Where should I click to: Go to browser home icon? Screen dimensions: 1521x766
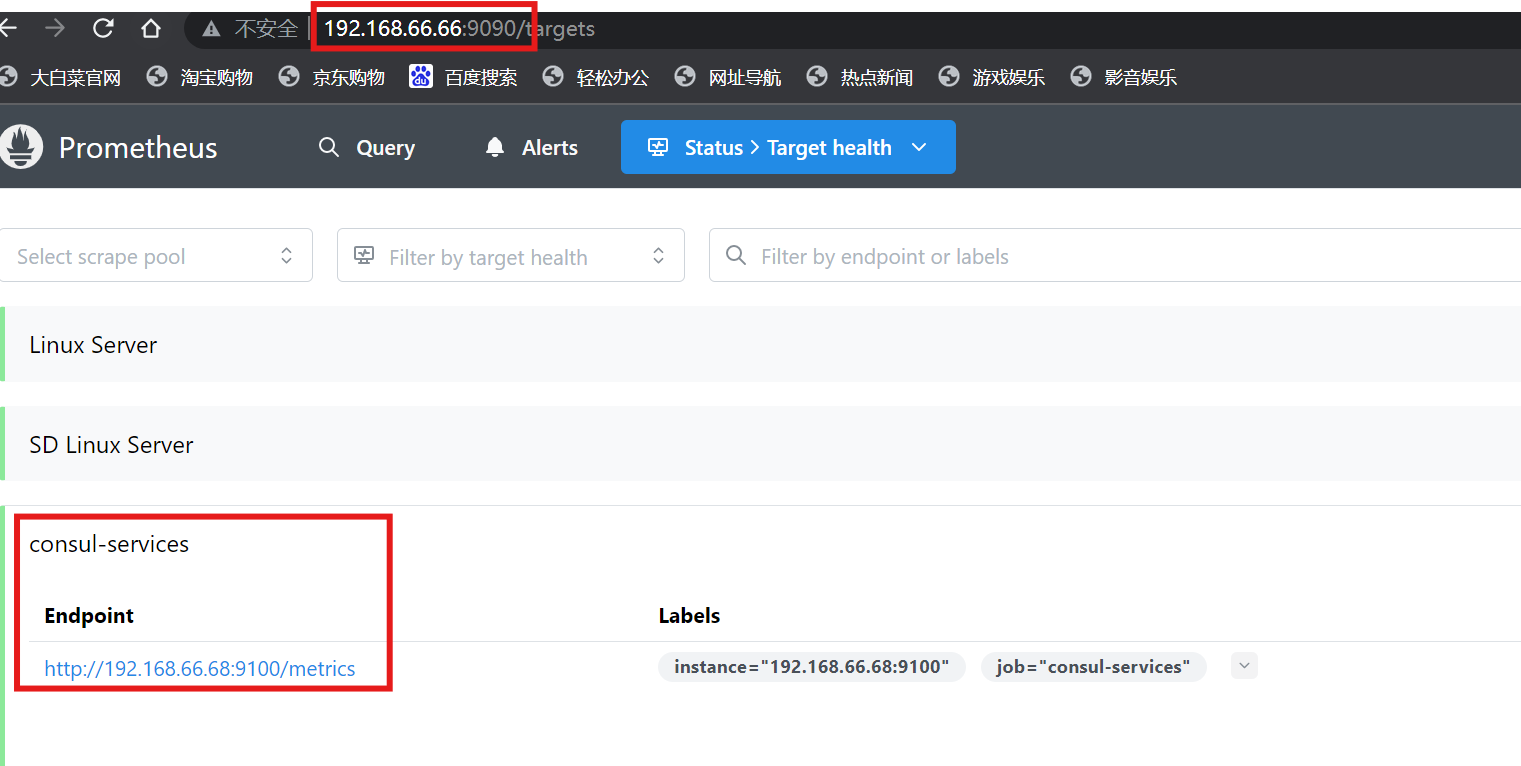coord(151,29)
